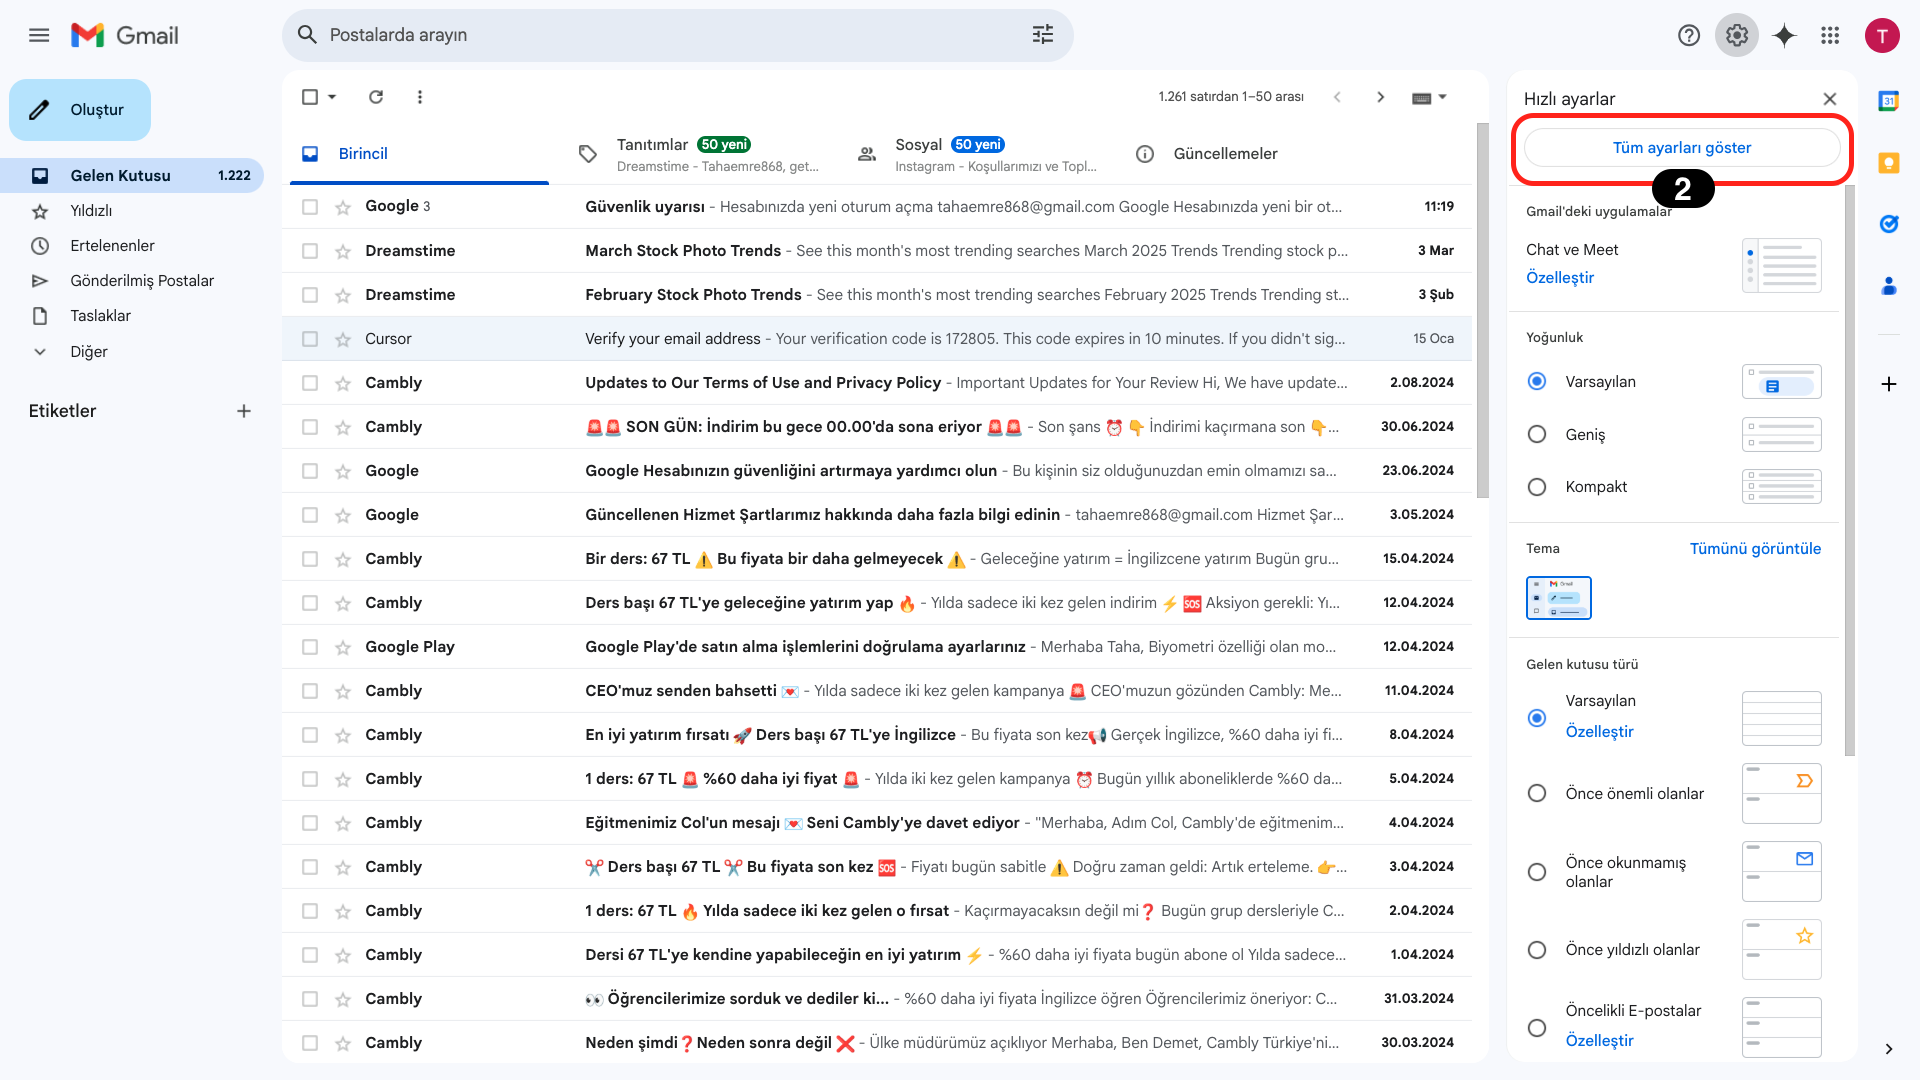Open the Google apps grid
Image resolution: width=1920 pixels, height=1080 pixels.
(x=1830, y=36)
